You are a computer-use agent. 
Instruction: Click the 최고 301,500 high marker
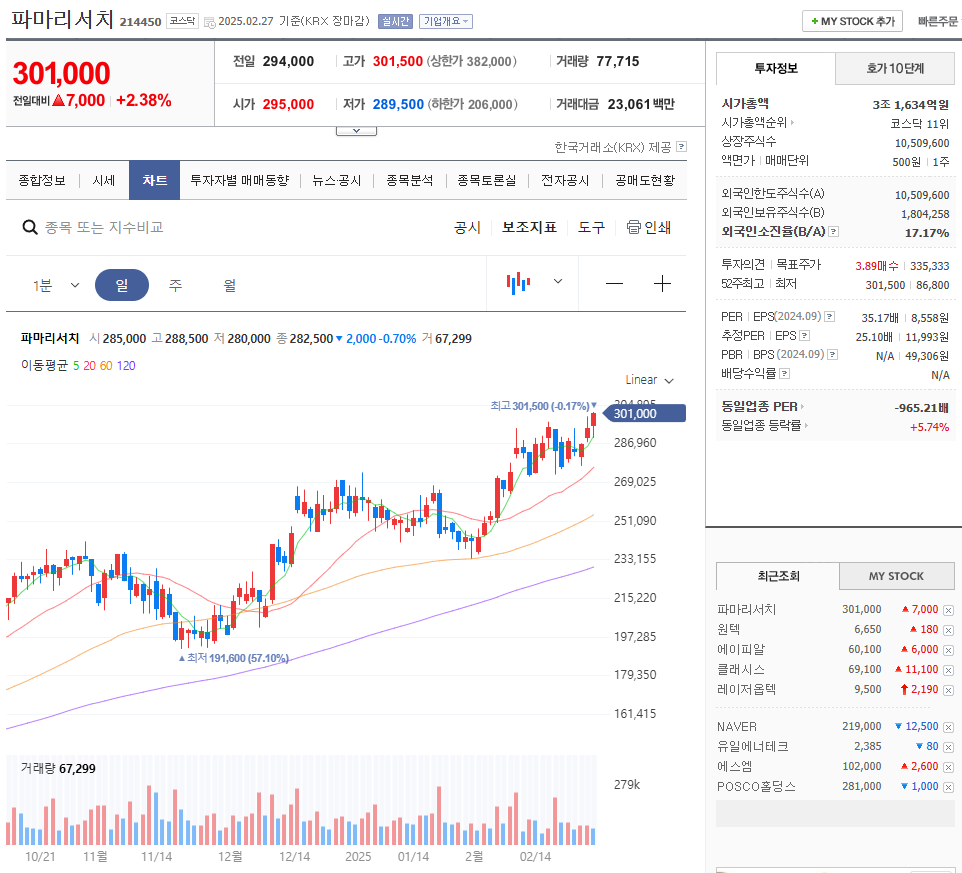(x=543, y=406)
